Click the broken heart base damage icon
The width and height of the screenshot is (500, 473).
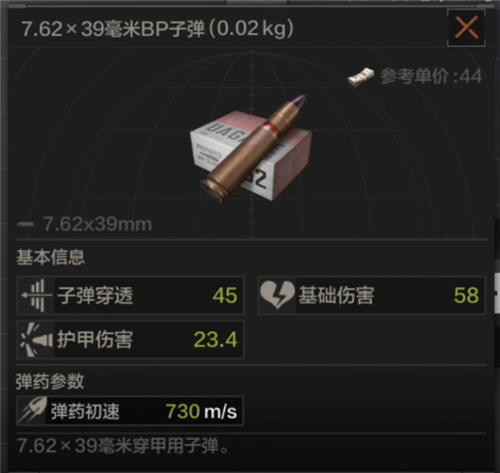click(x=277, y=295)
